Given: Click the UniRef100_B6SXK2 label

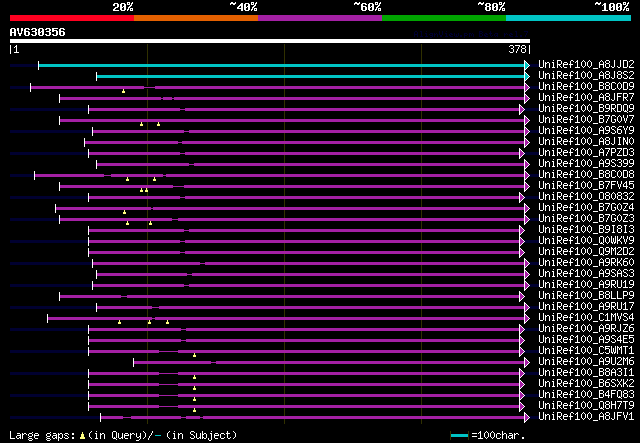Looking at the screenshot, I should [586, 384].
